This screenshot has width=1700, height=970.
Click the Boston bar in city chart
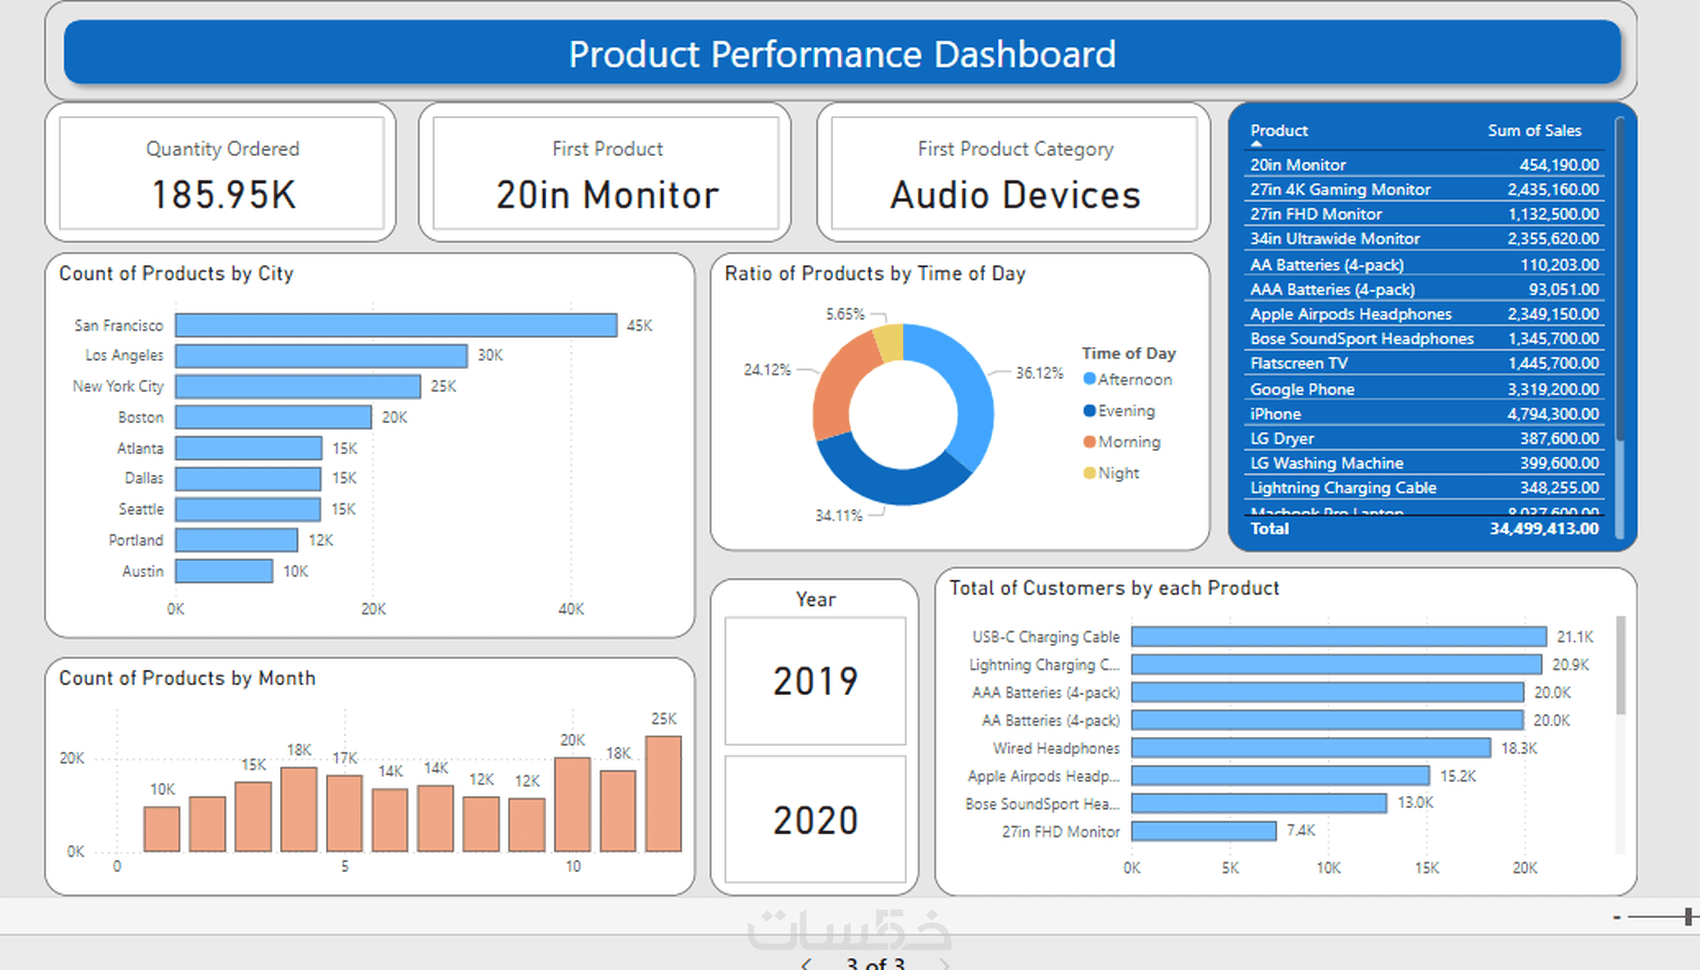tap(273, 417)
